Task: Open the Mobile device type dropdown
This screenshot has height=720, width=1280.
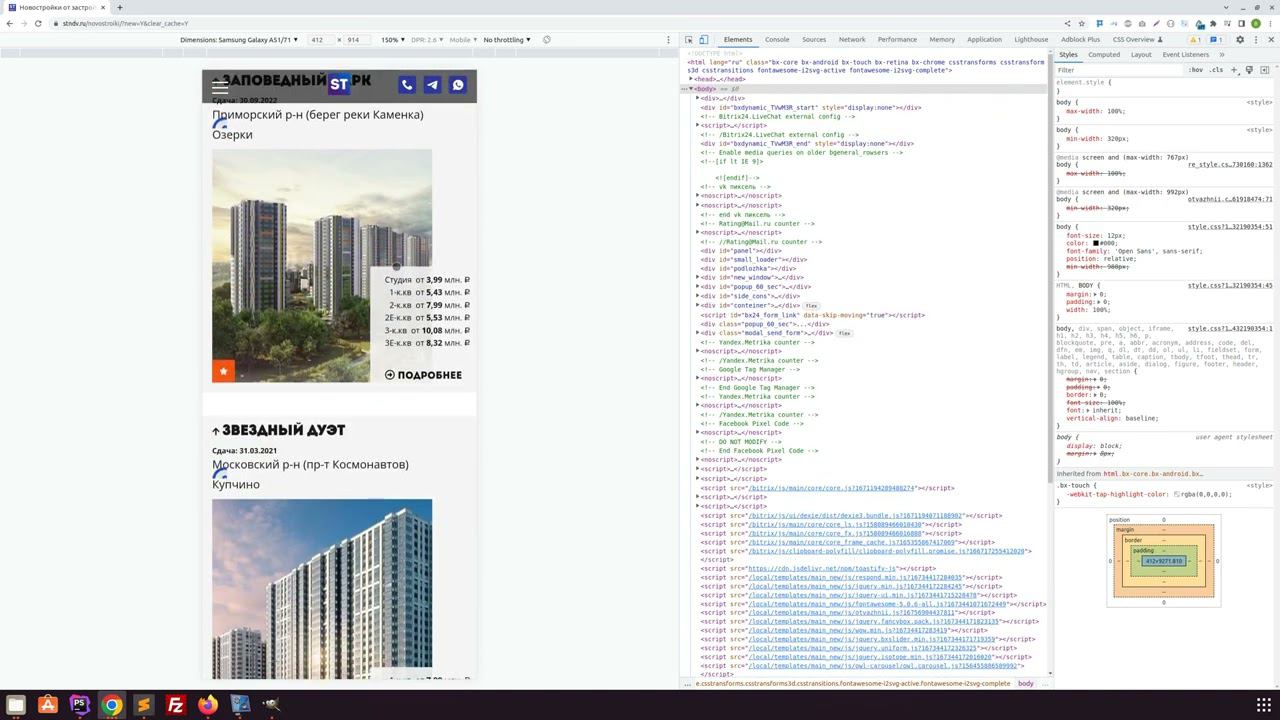Action: pos(461,40)
